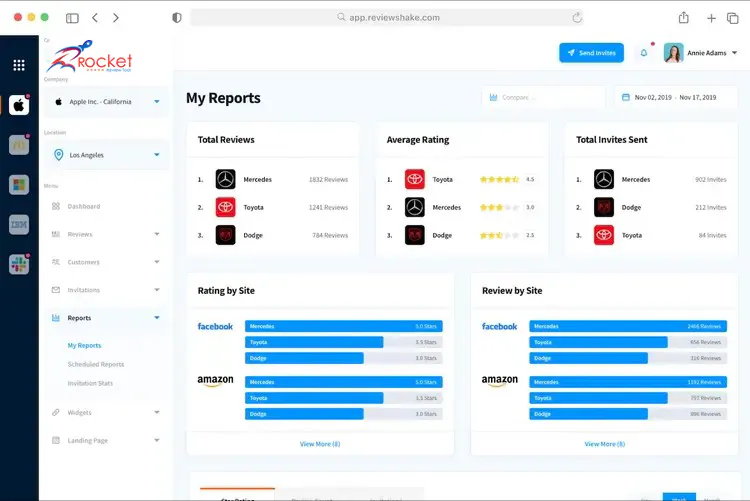
Task: Select the Apple company icon in sidebar
Action: (x=19, y=105)
